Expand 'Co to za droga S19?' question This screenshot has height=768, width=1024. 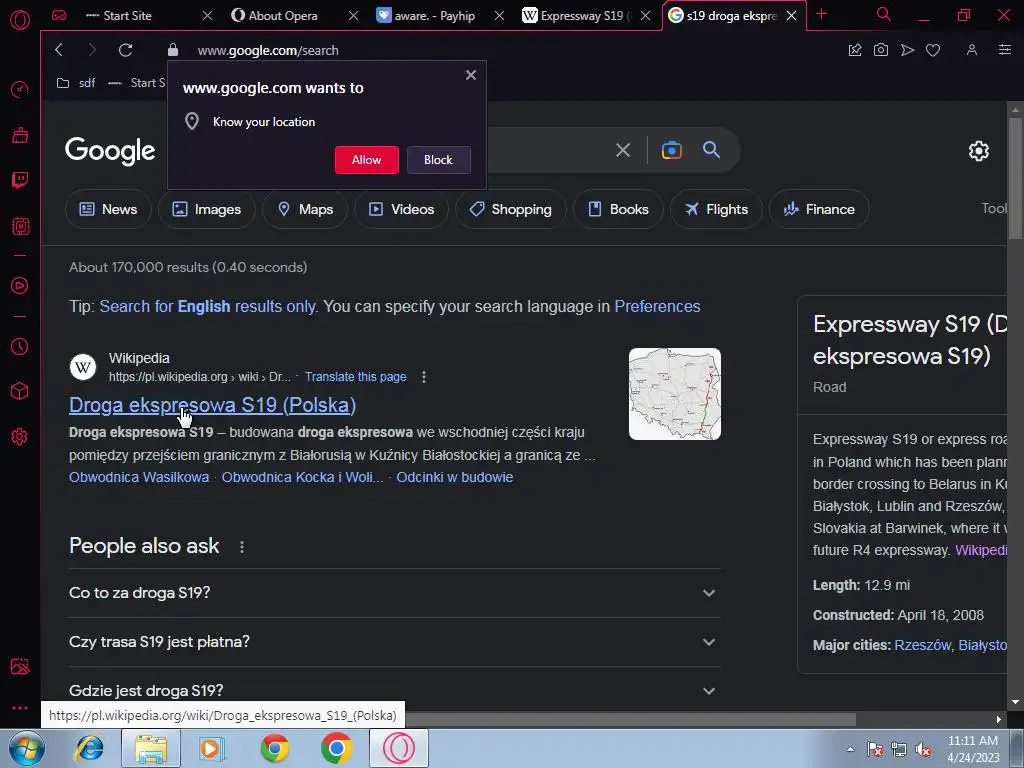394,593
